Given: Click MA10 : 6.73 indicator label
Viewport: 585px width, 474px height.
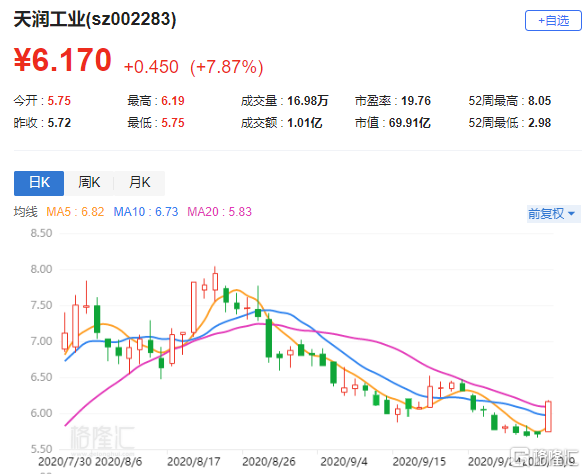Looking at the screenshot, I should (x=146, y=212).
